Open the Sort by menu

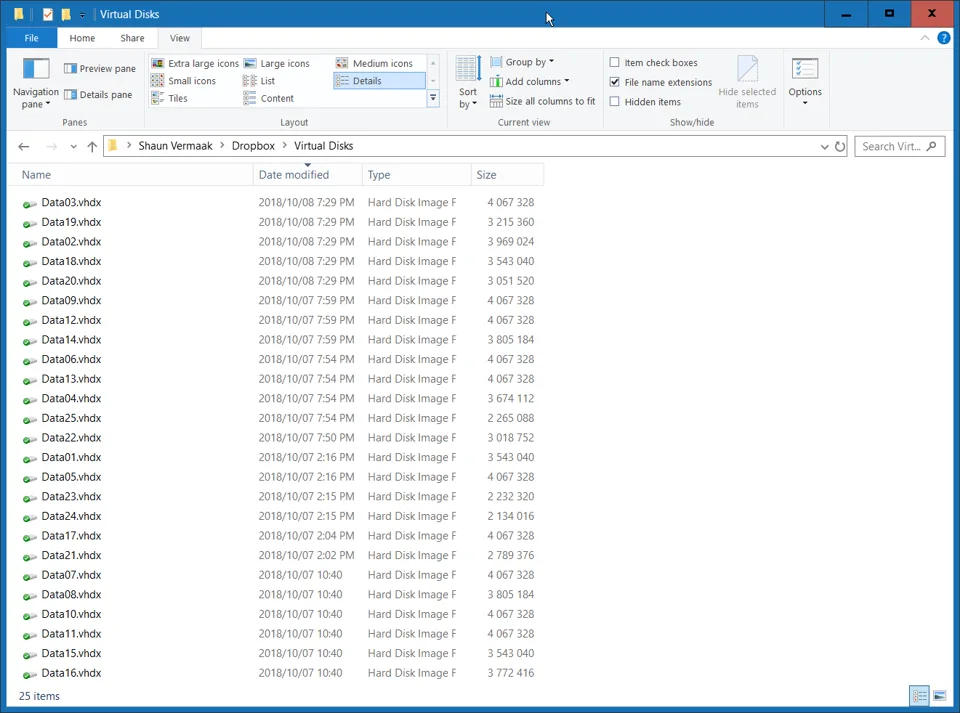468,83
